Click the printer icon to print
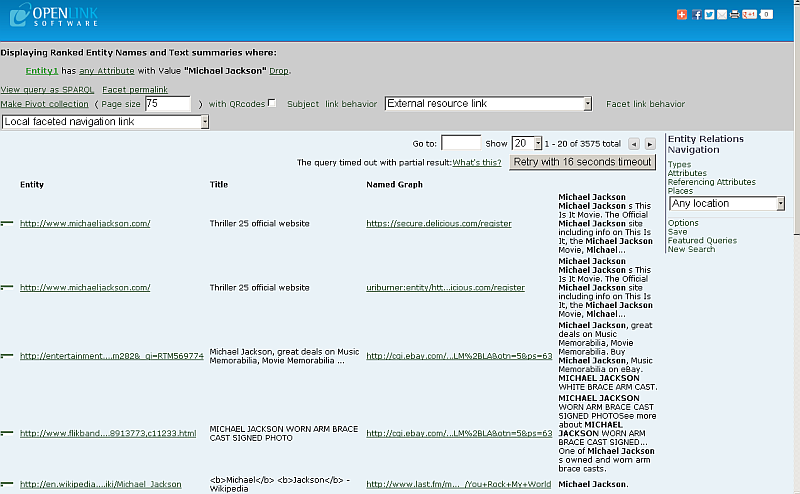This screenshot has width=800, height=494. point(735,15)
